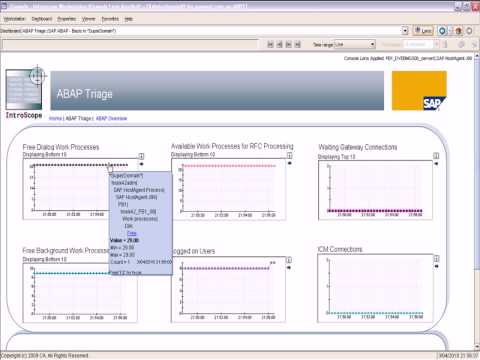Viewport: 480px width, 360px height.
Task: Jump forward one full time range
Action: click(298, 44)
